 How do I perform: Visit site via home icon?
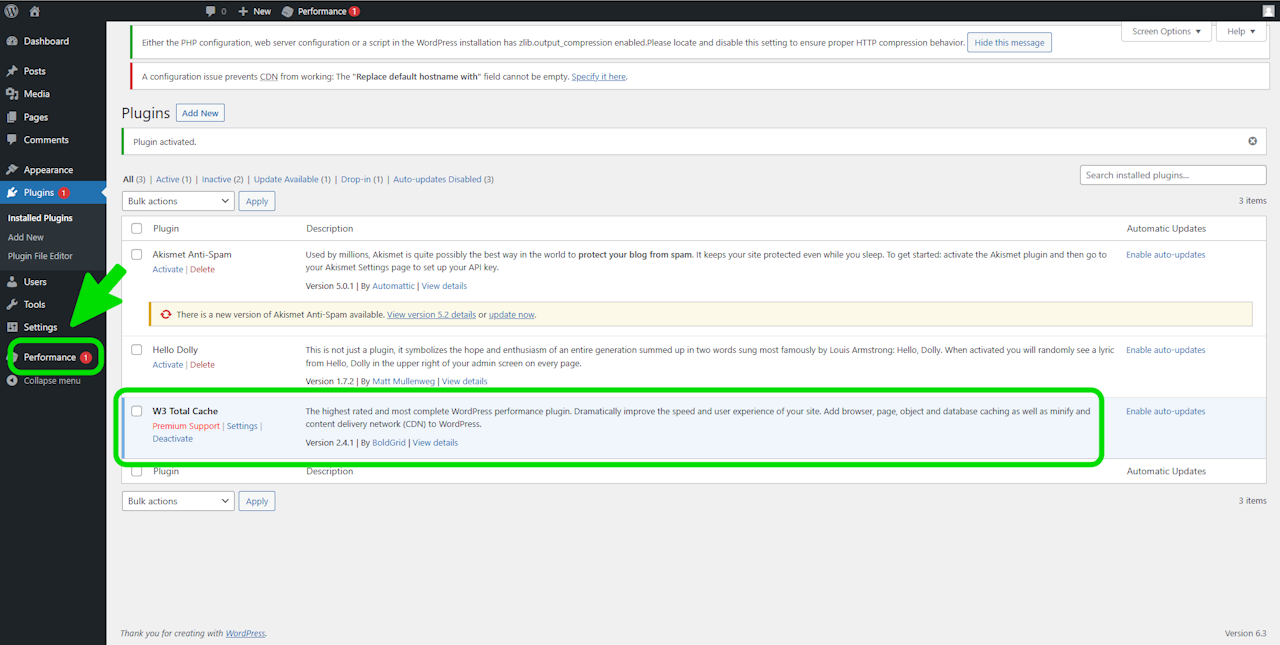tap(35, 11)
